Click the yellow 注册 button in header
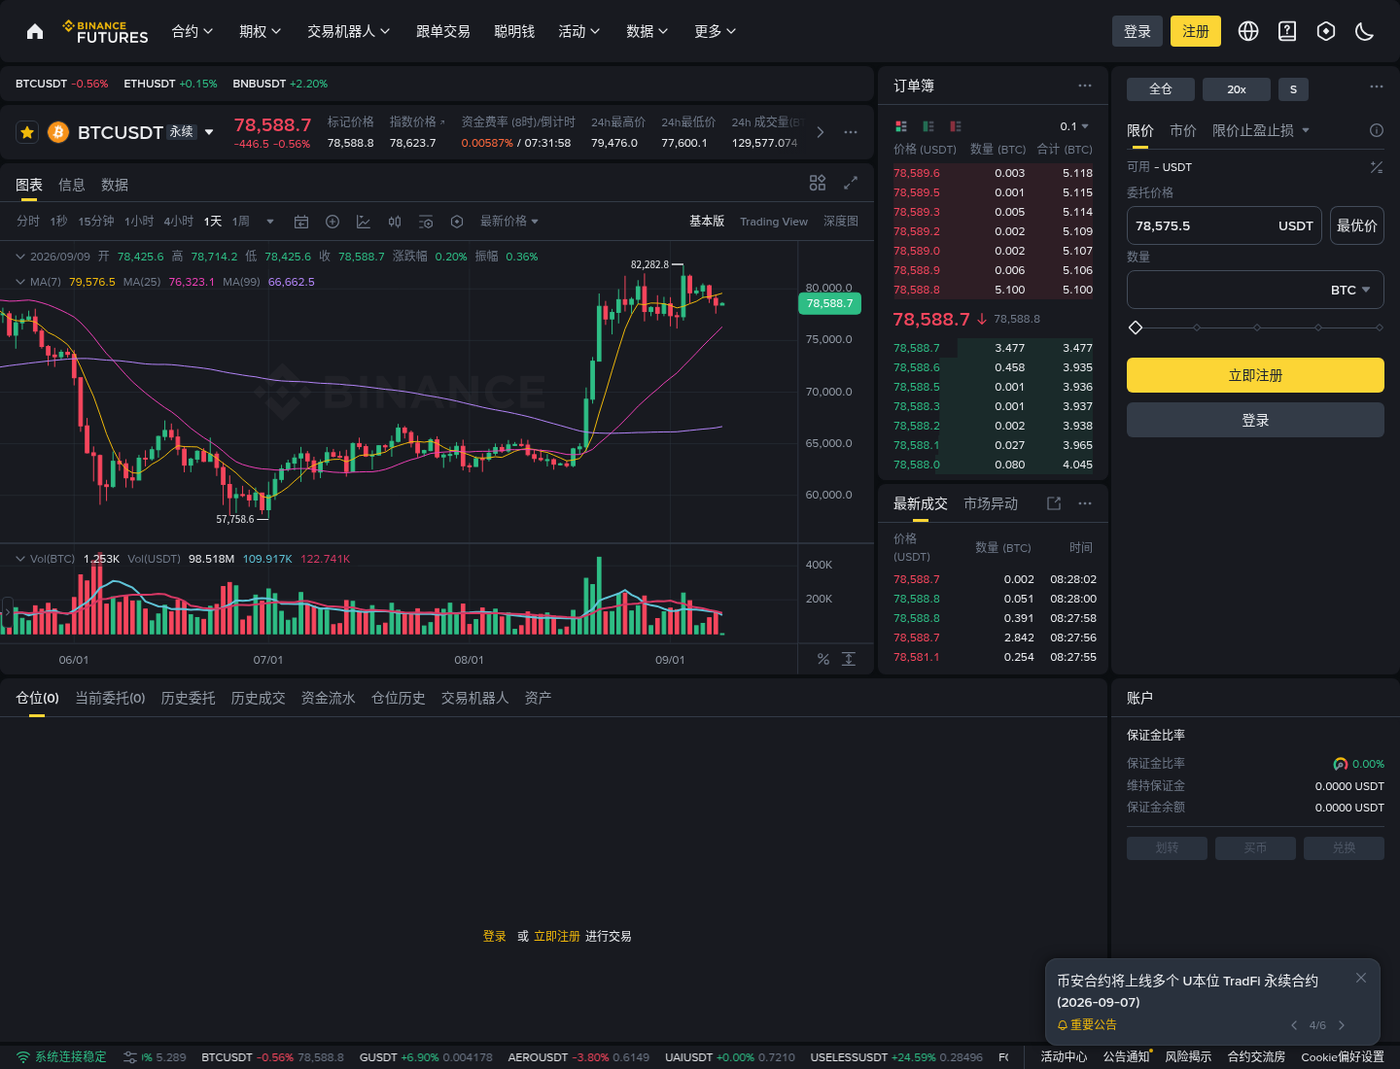Screen dimensions: 1400x1069 tap(1196, 31)
